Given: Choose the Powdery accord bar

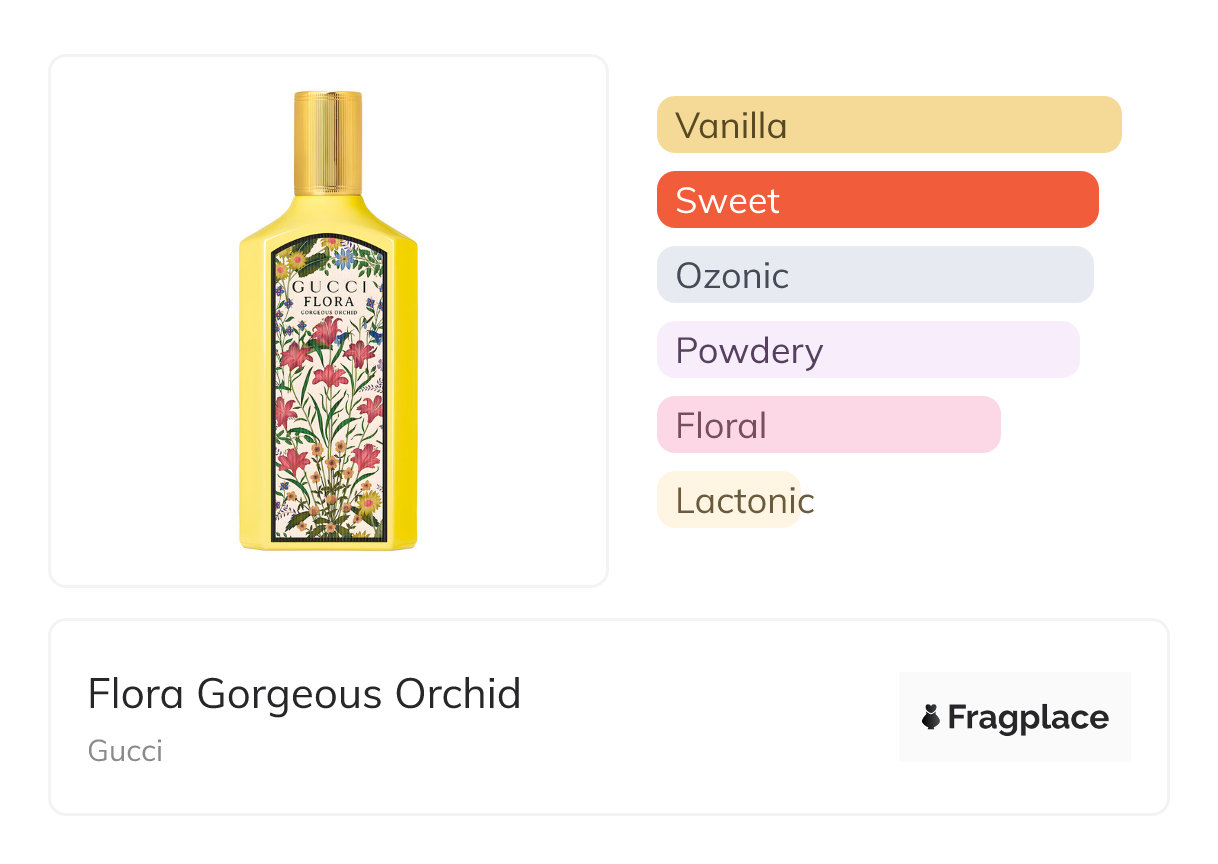Looking at the screenshot, I should click(x=868, y=350).
